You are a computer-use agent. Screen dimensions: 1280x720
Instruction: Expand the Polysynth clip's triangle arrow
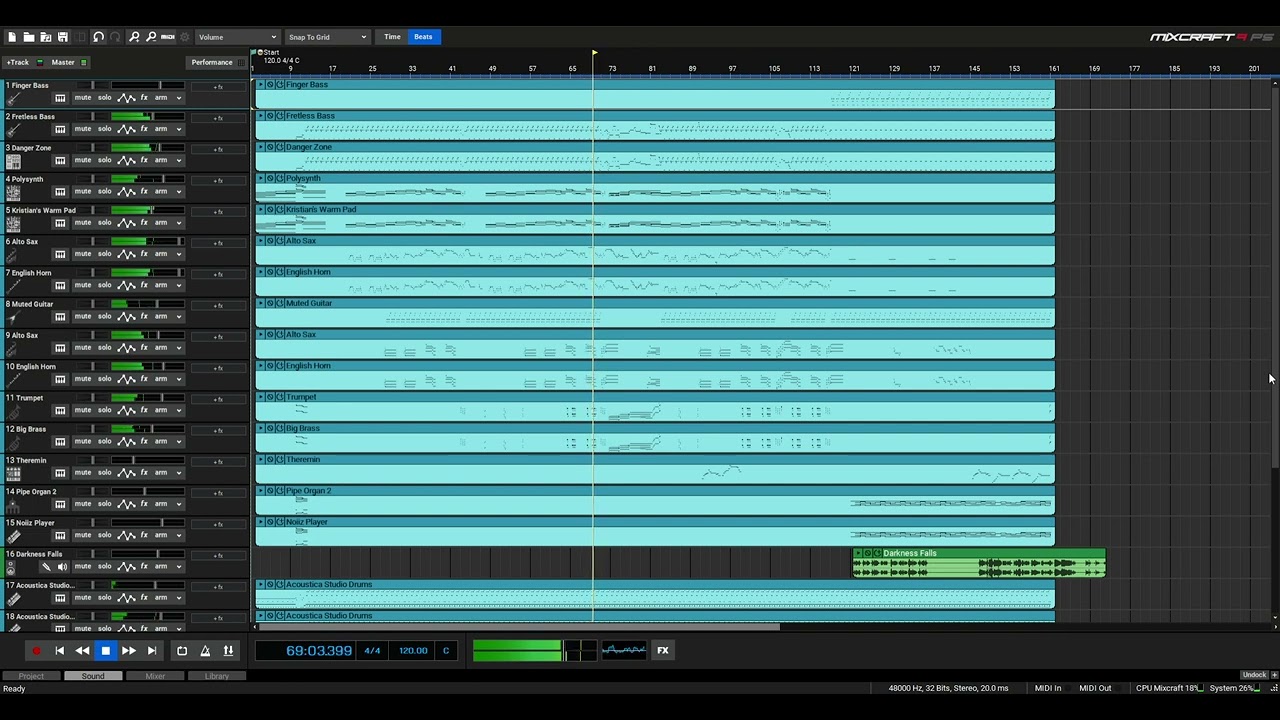[x=261, y=178]
